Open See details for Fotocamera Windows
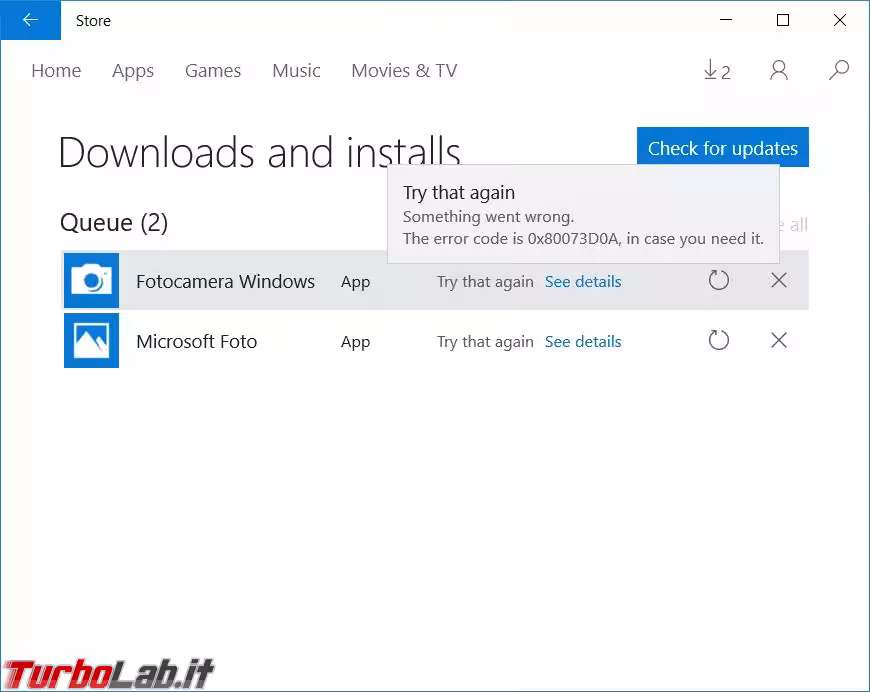 tap(583, 282)
